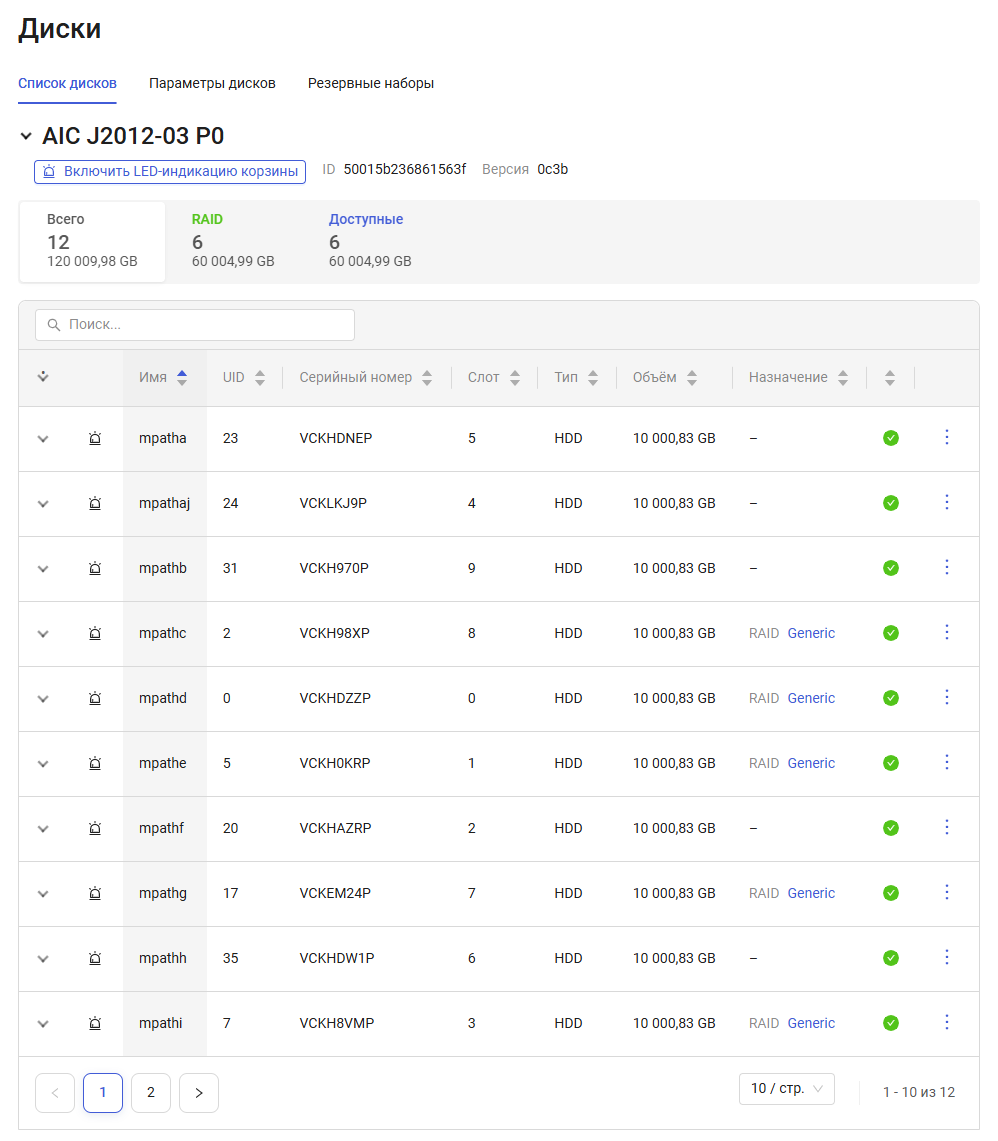The image size is (998, 1141).
Task: Click the LED indicator icon for mpatha
Action: pos(95,438)
